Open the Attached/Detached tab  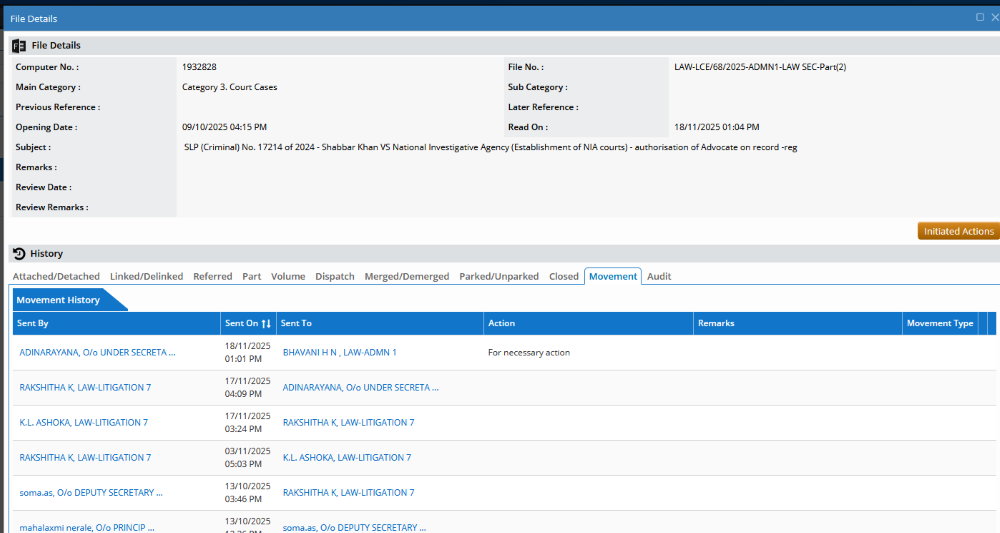point(56,276)
